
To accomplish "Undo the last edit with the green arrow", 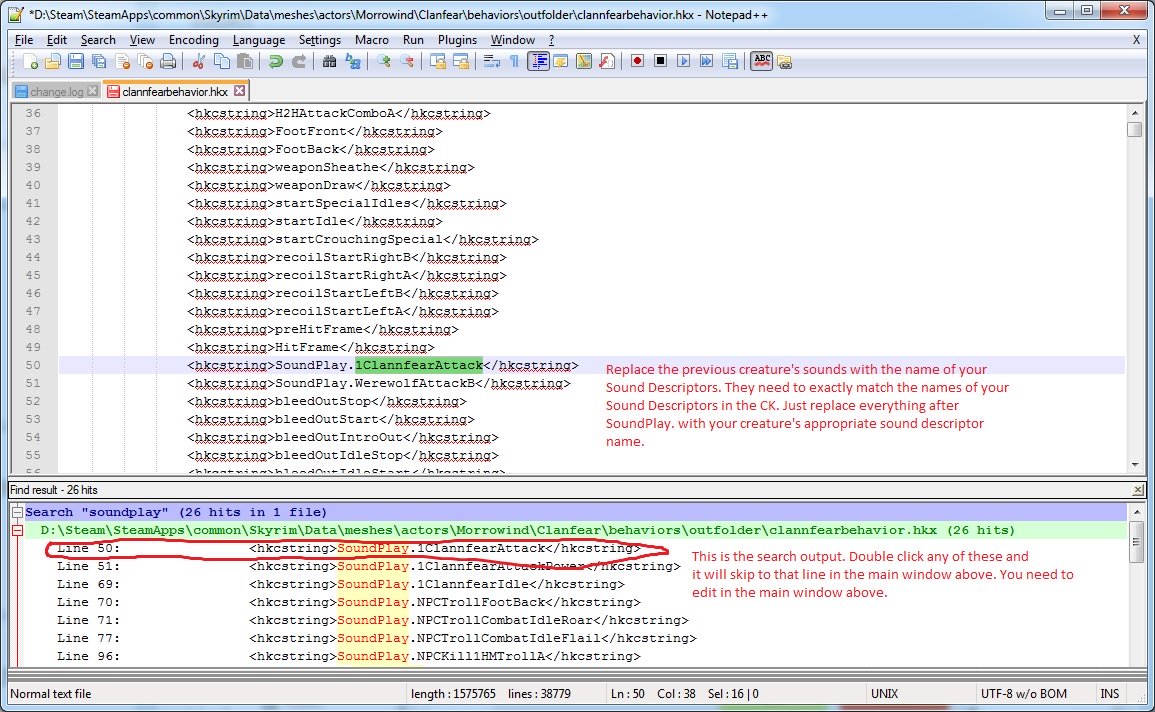I will [275, 62].
